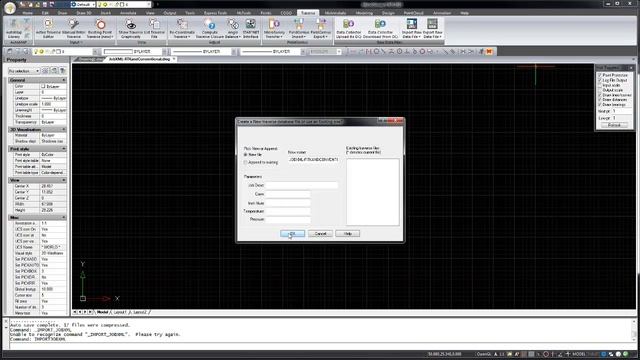Click the Job Descr input field
The width and height of the screenshot is (640, 360).
click(x=301, y=185)
